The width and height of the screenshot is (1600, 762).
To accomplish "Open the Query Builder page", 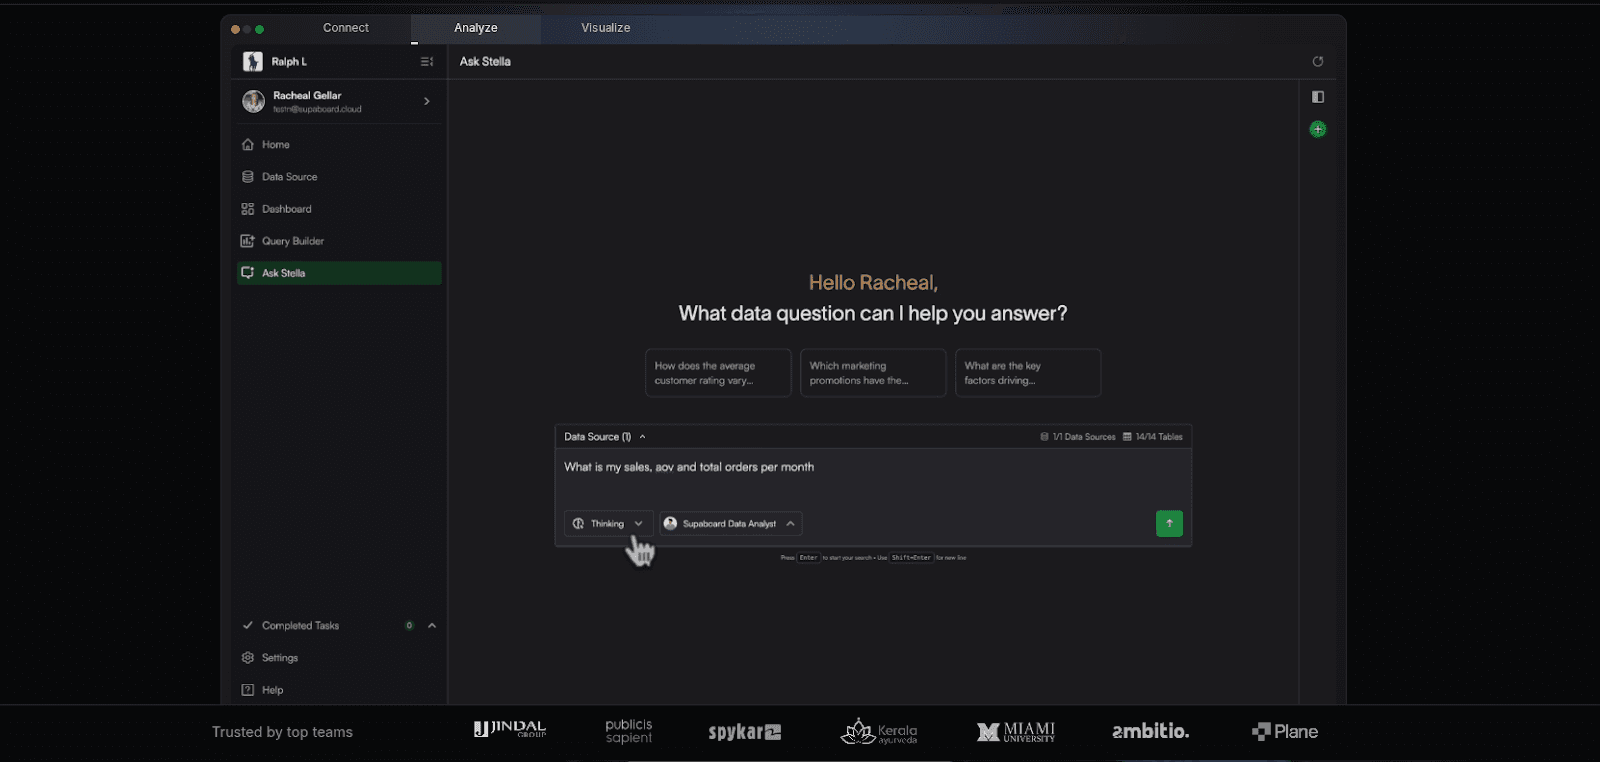I will click(x=339, y=241).
